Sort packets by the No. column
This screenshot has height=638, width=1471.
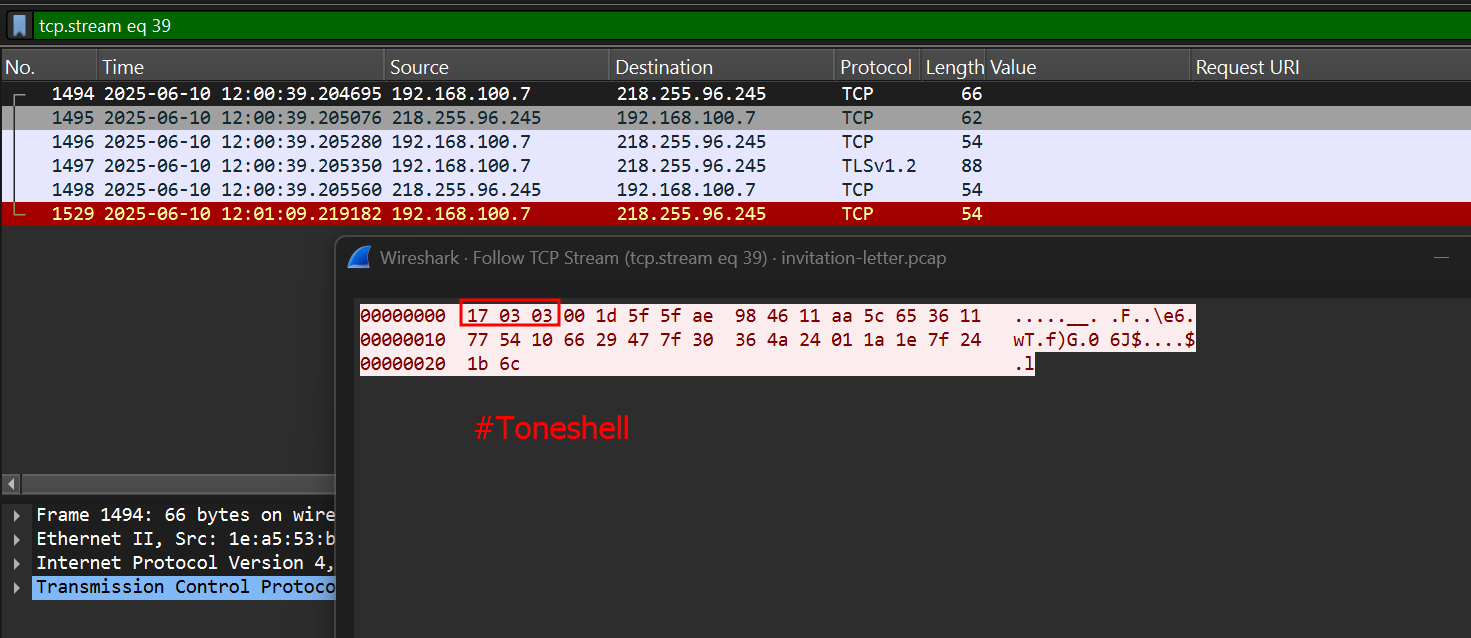pyautogui.click(x=48, y=68)
